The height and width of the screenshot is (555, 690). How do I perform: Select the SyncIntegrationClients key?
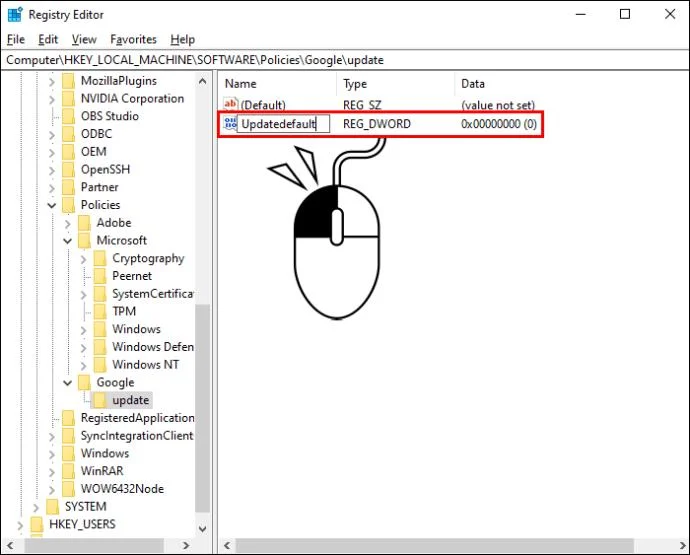[x=137, y=436]
